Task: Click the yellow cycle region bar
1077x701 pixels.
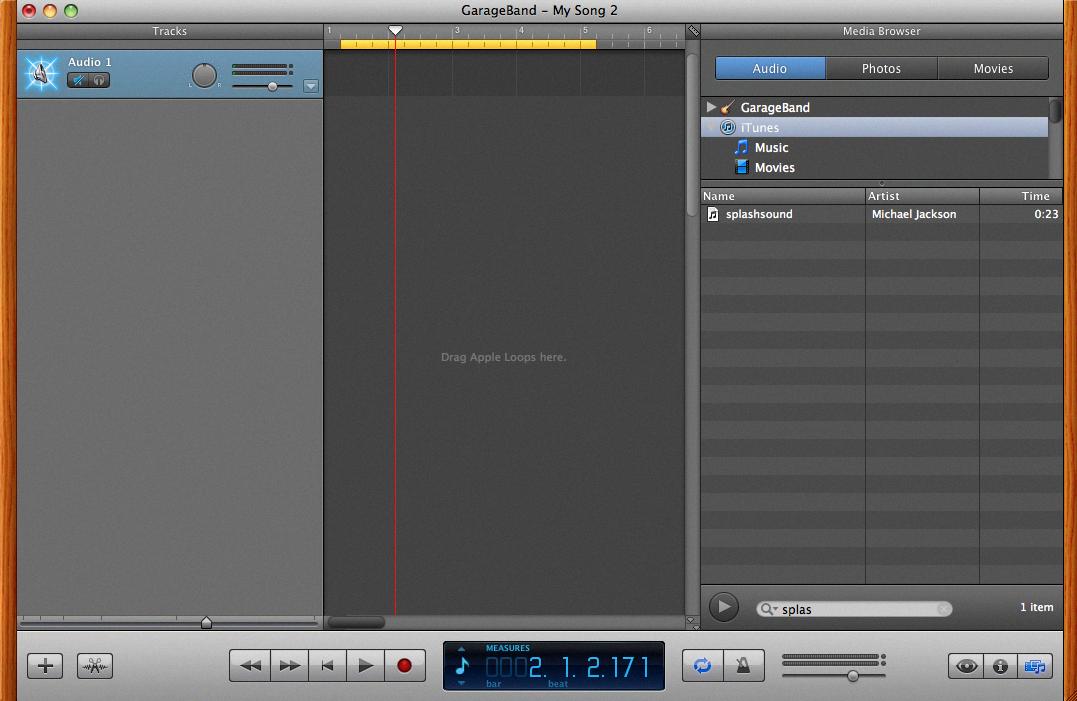Action: tap(468, 44)
